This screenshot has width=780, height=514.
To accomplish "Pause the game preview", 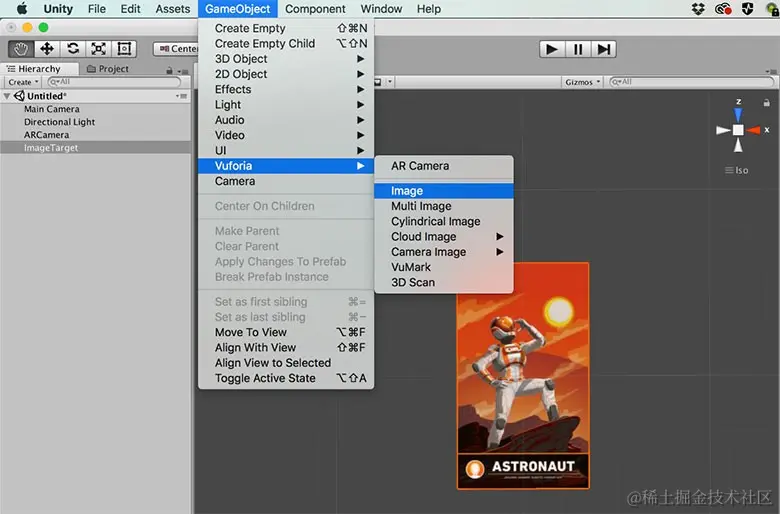I will (x=578, y=49).
